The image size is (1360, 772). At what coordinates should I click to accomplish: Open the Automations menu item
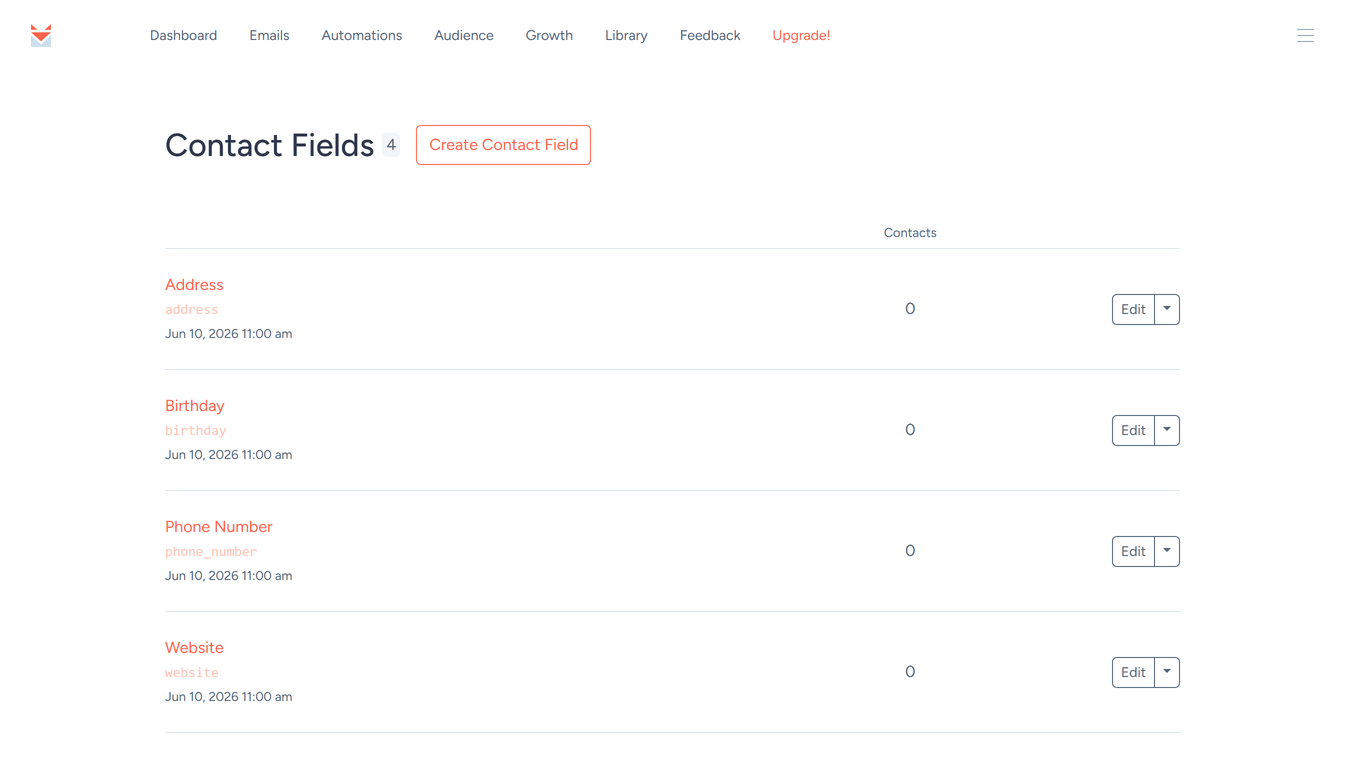(x=361, y=36)
